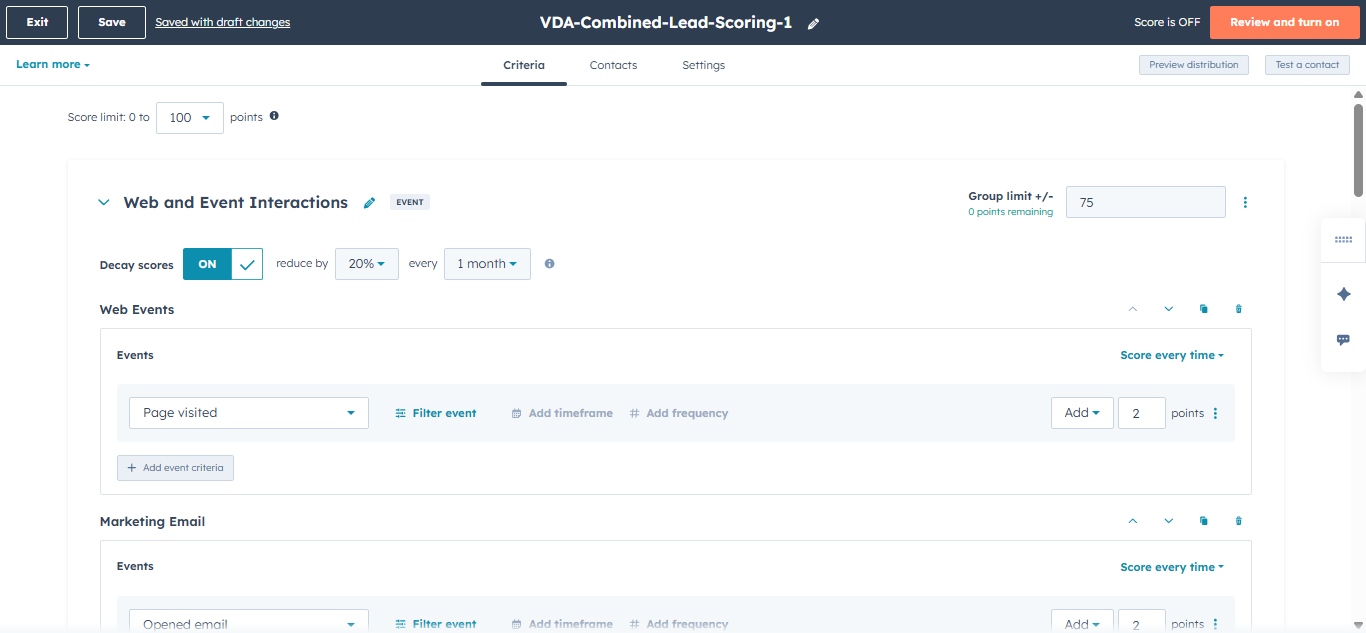Click Add frequency for Page visited
1366x633 pixels.
pyautogui.click(x=679, y=413)
